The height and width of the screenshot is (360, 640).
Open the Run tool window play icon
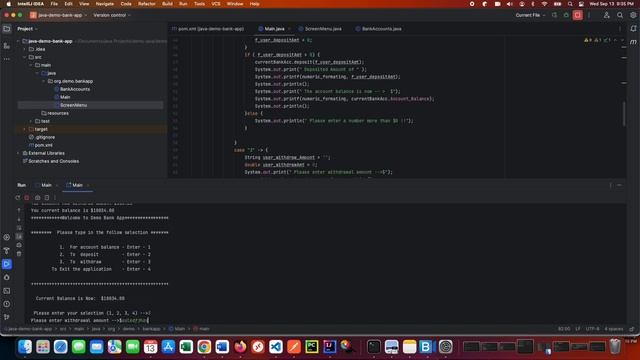[7, 264]
